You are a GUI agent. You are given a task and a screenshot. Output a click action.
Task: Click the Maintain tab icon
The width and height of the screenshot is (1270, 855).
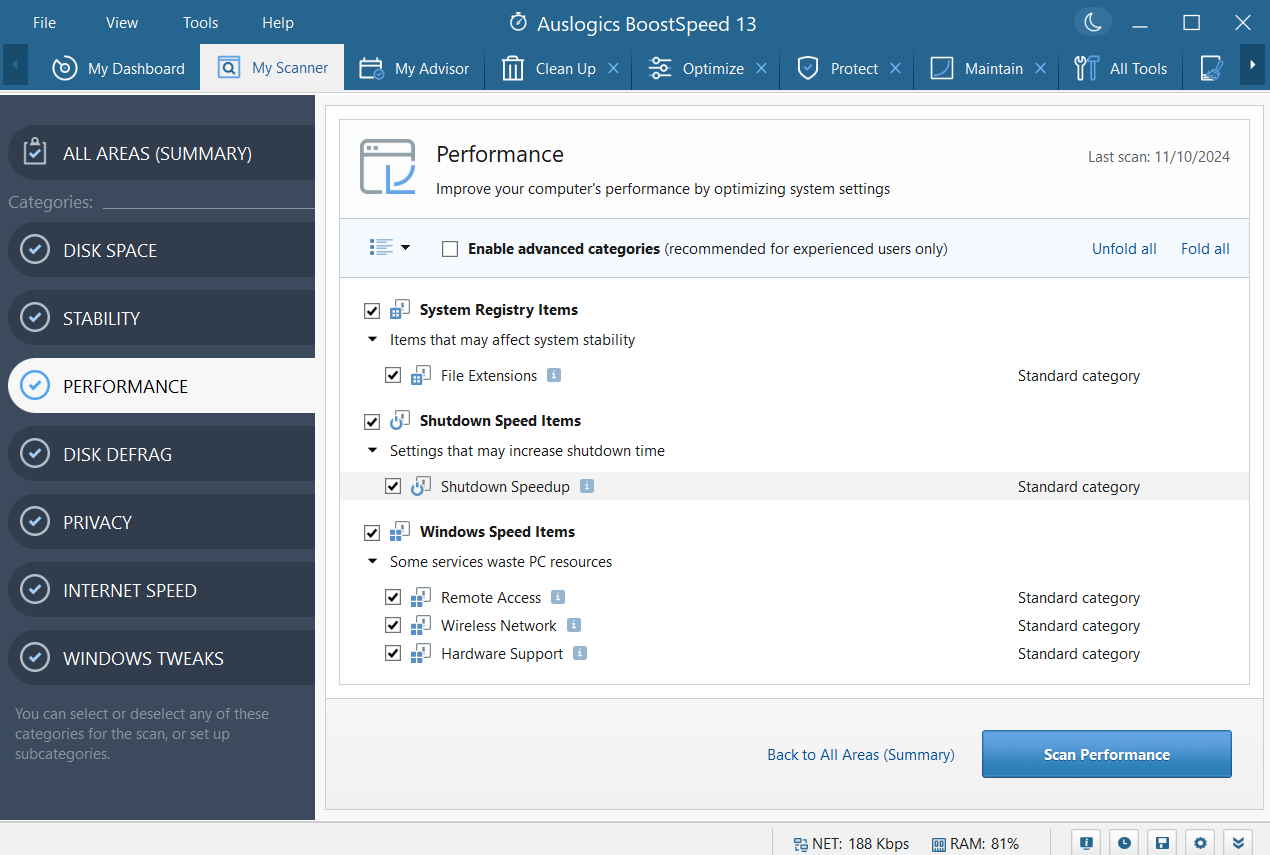(942, 68)
